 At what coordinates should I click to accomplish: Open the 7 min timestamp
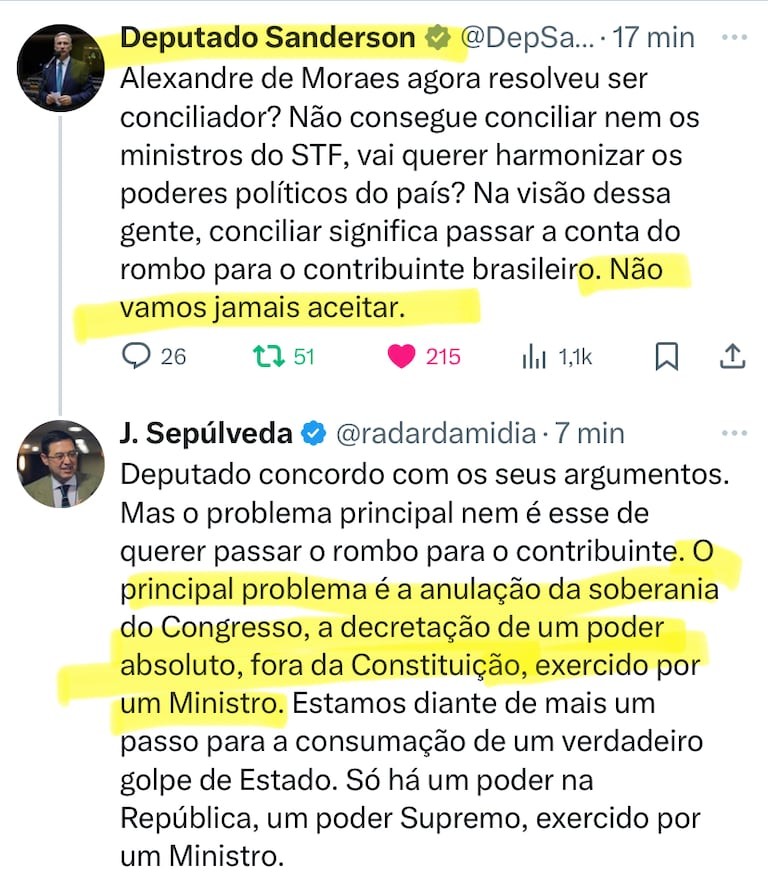[590, 433]
